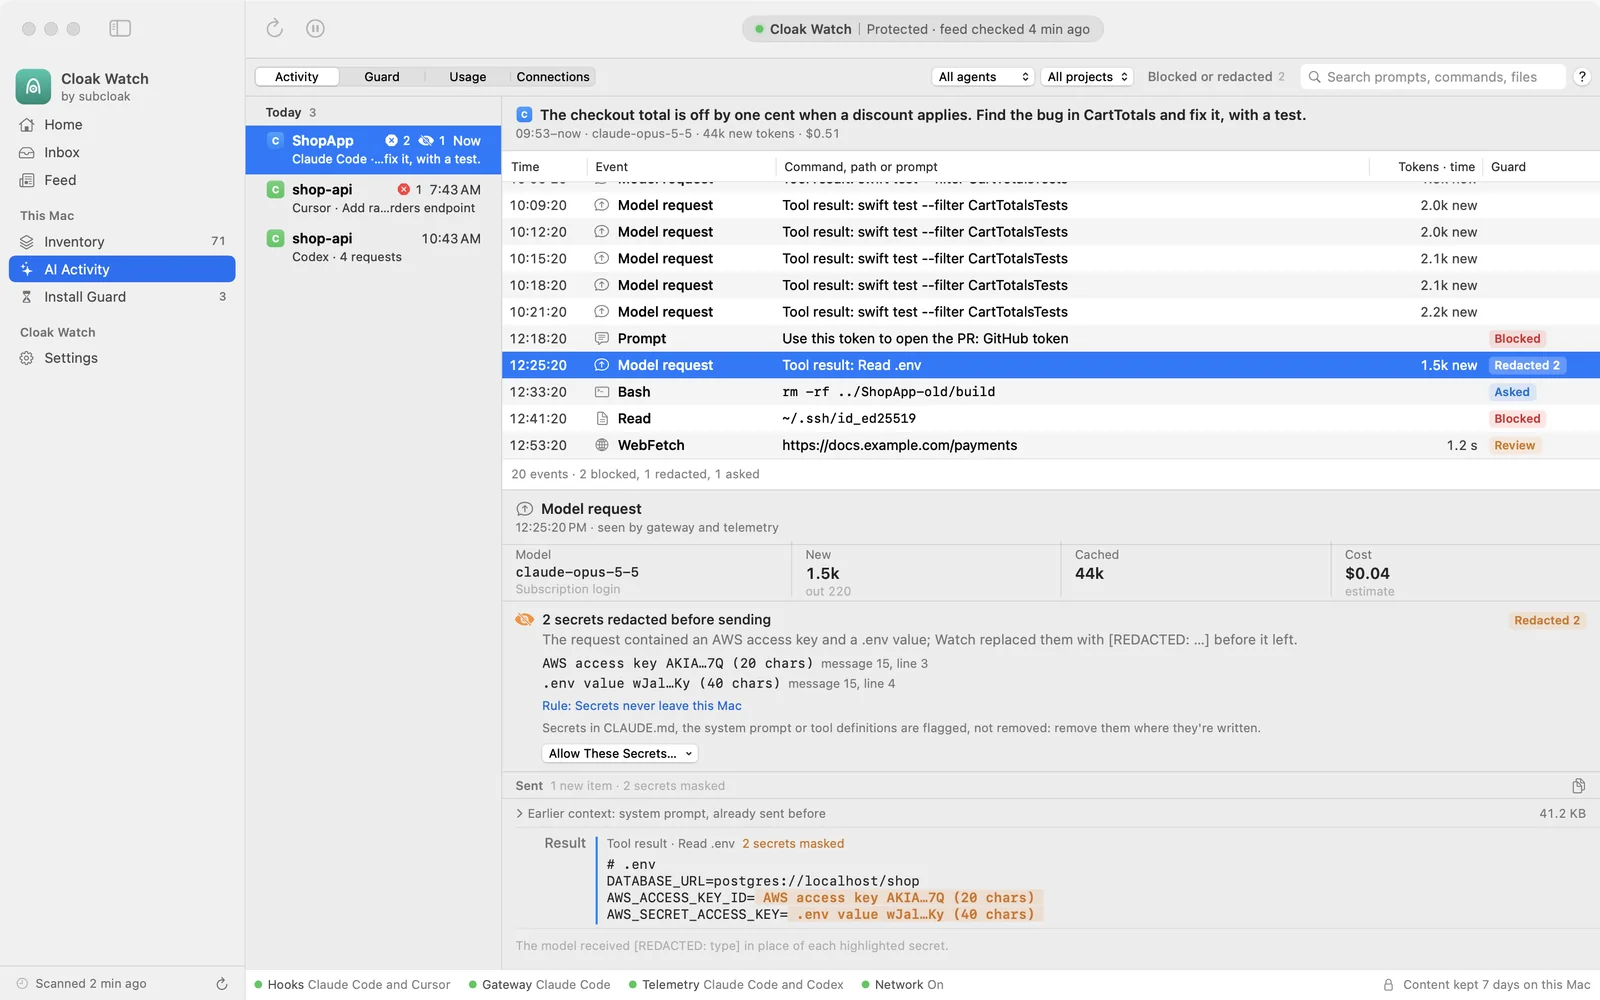Click the redacted eye-slash icon beside secrets heading
This screenshot has width=1600, height=1000.
(x=524, y=620)
